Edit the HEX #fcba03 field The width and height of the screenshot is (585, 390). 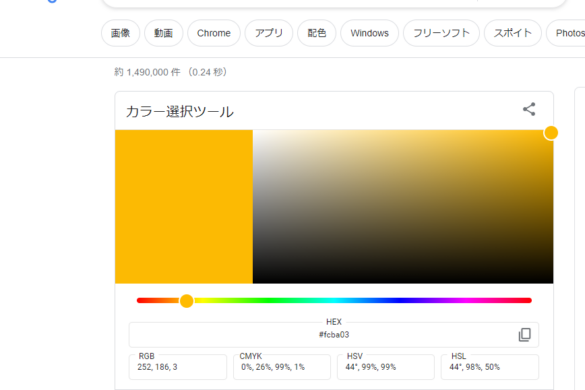pyautogui.click(x=334, y=335)
